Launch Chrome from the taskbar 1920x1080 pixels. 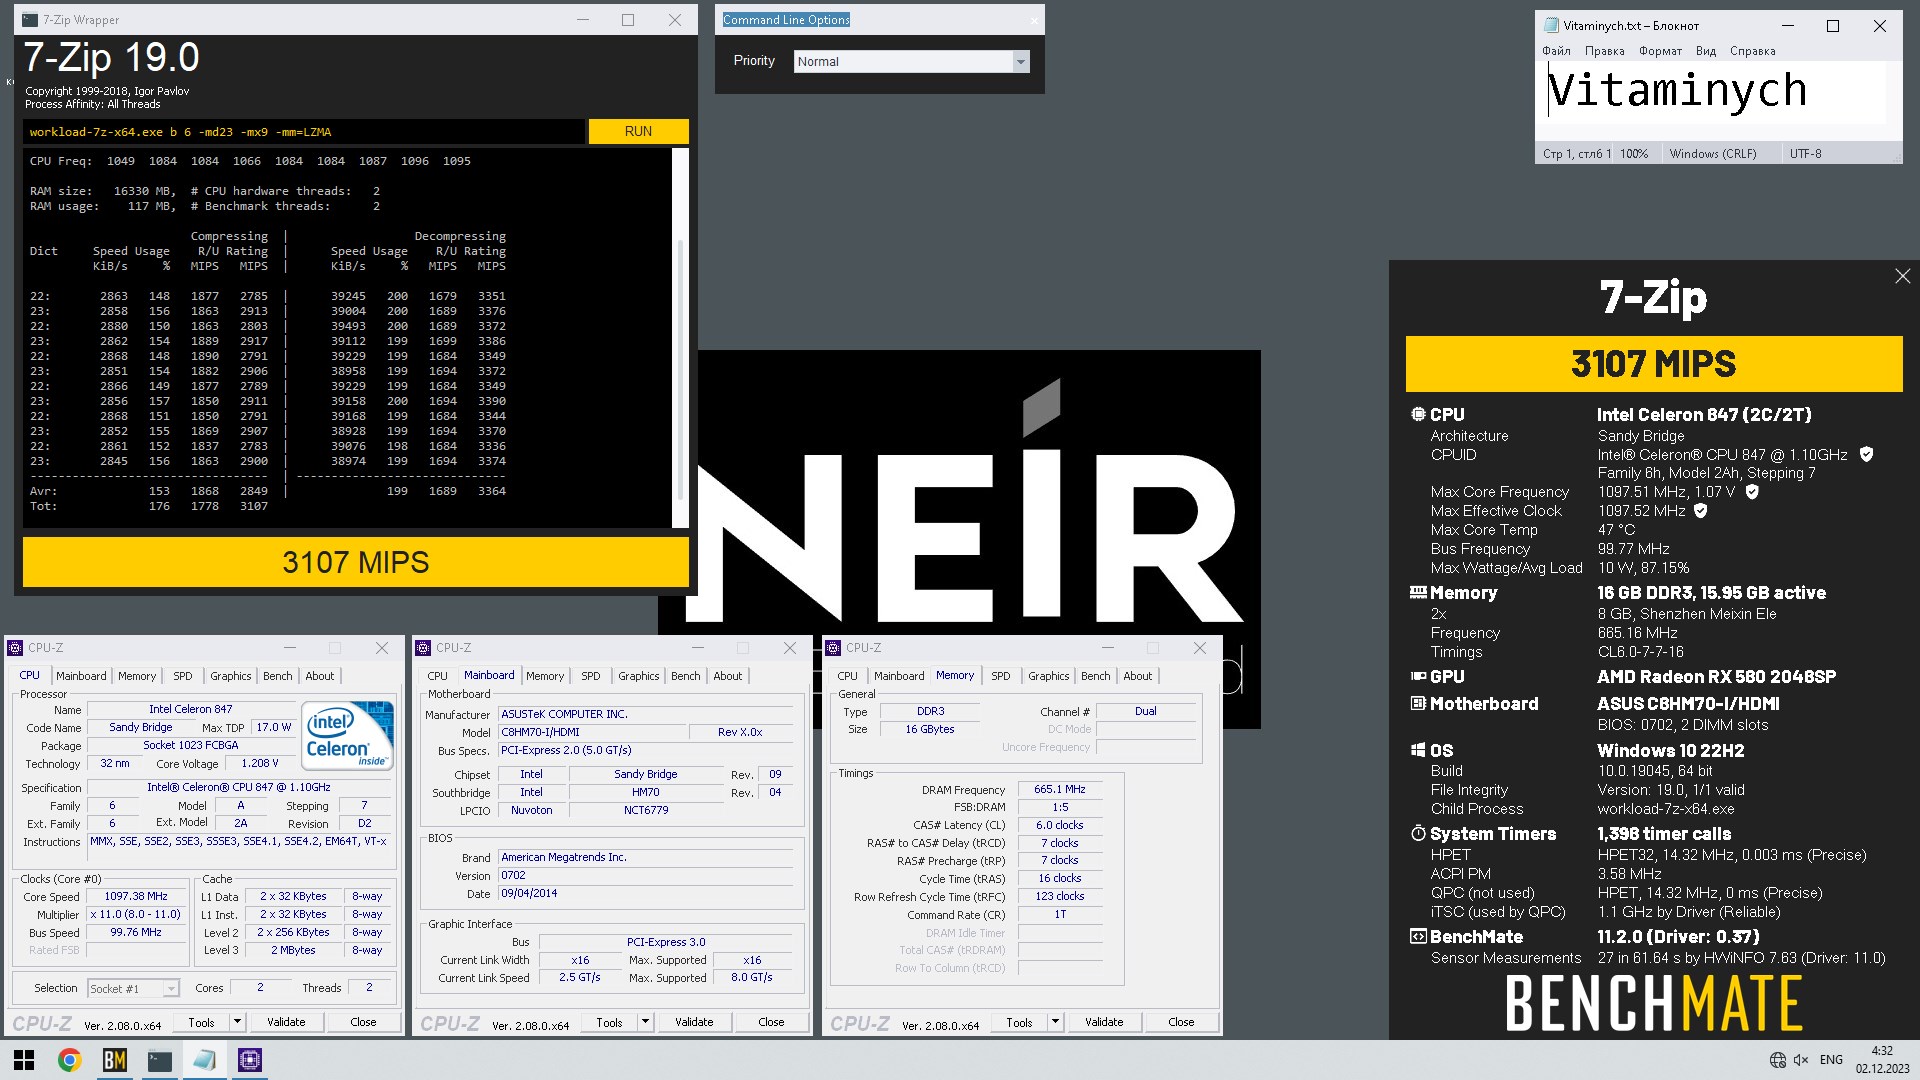coord(69,1060)
